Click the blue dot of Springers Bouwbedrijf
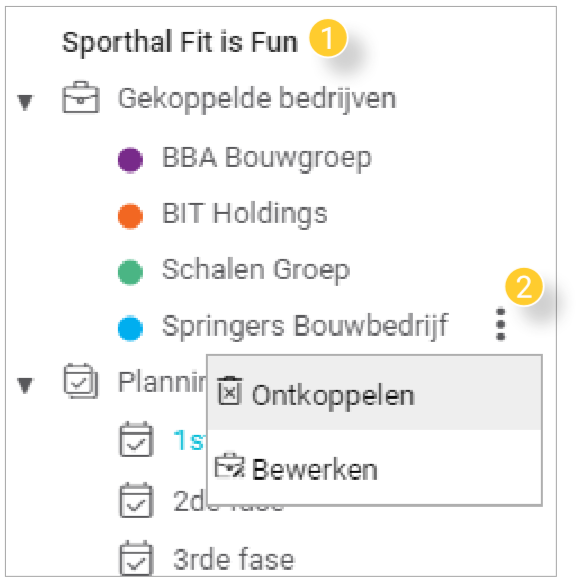580x582 pixels. point(130,328)
